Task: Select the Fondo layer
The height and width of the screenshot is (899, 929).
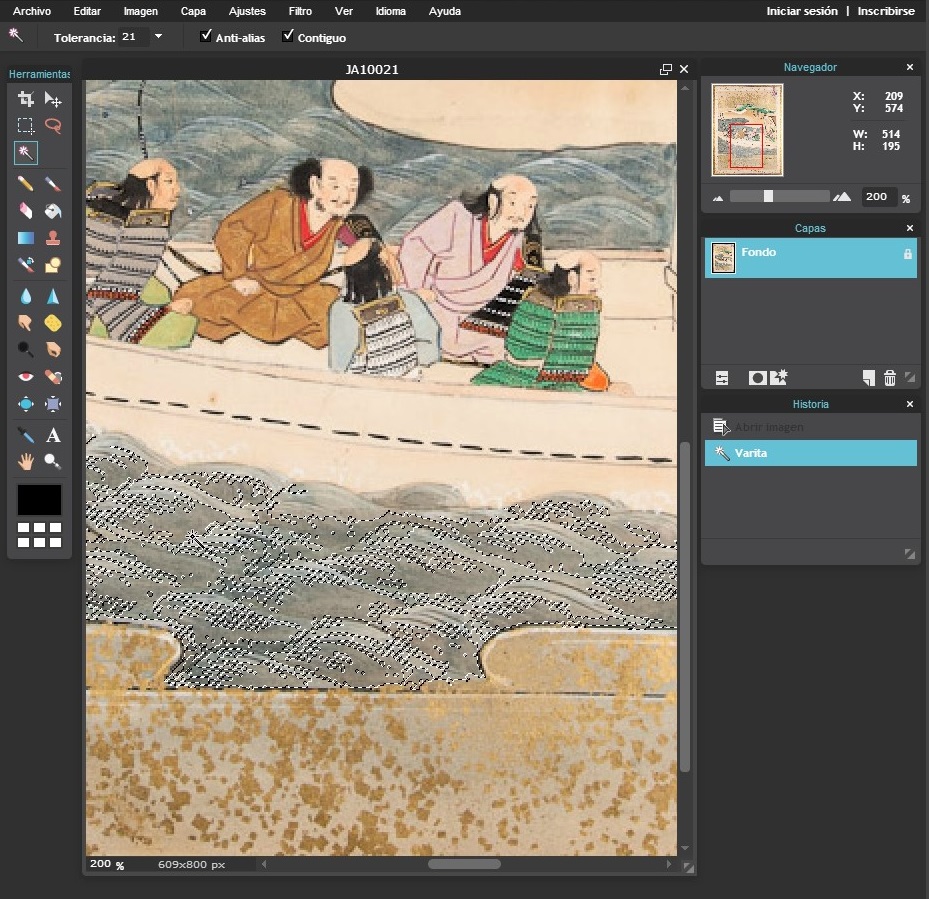Action: pos(810,258)
